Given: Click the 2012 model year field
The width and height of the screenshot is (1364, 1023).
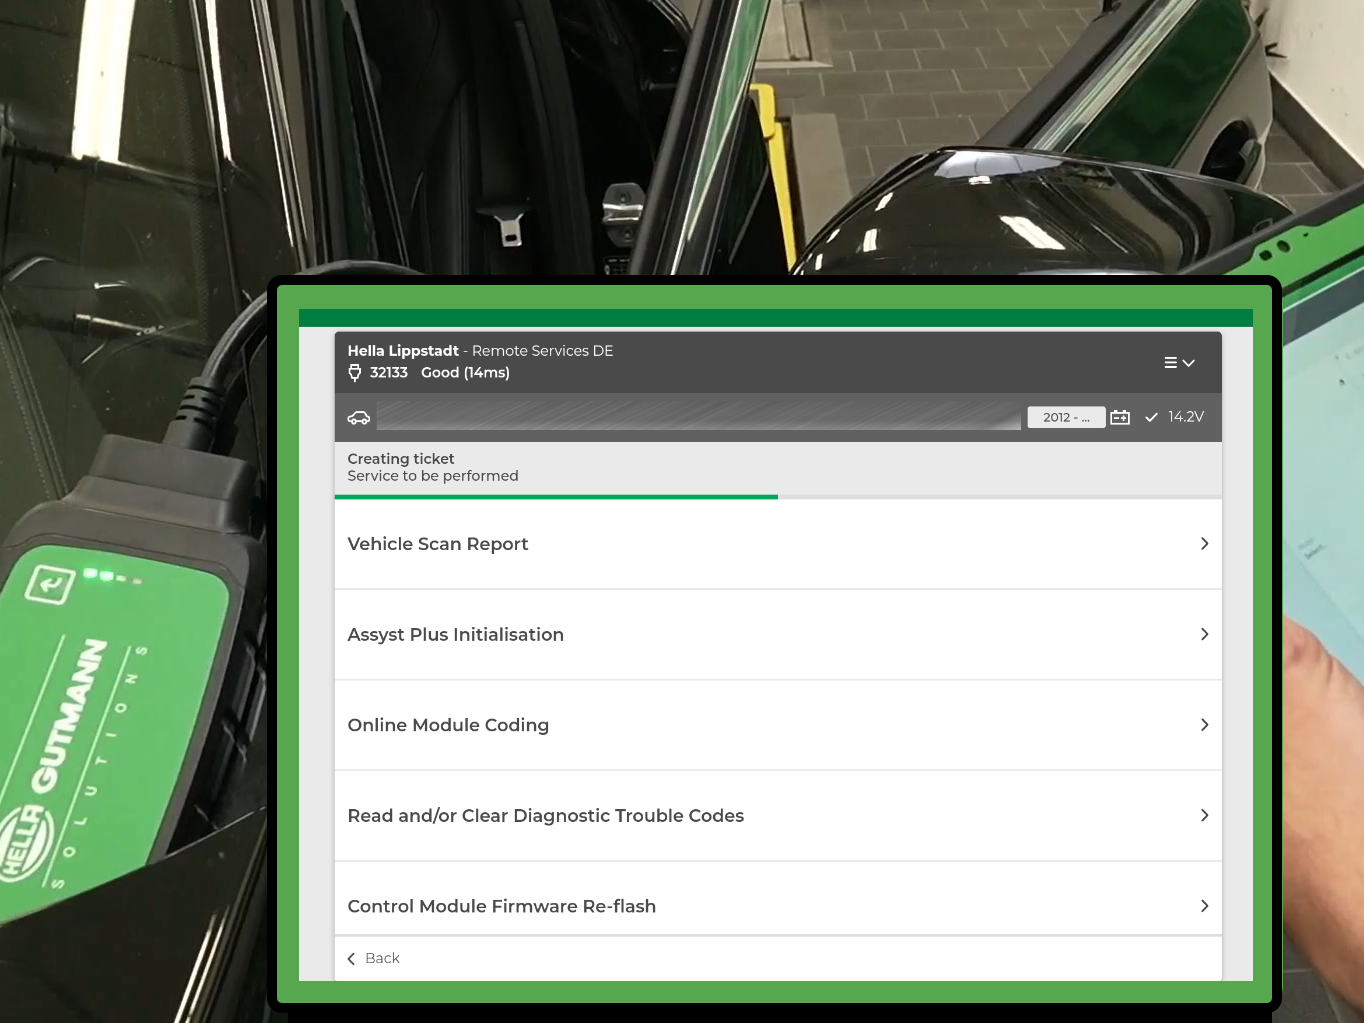Looking at the screenshot, I should click(x=1065, y=417).
